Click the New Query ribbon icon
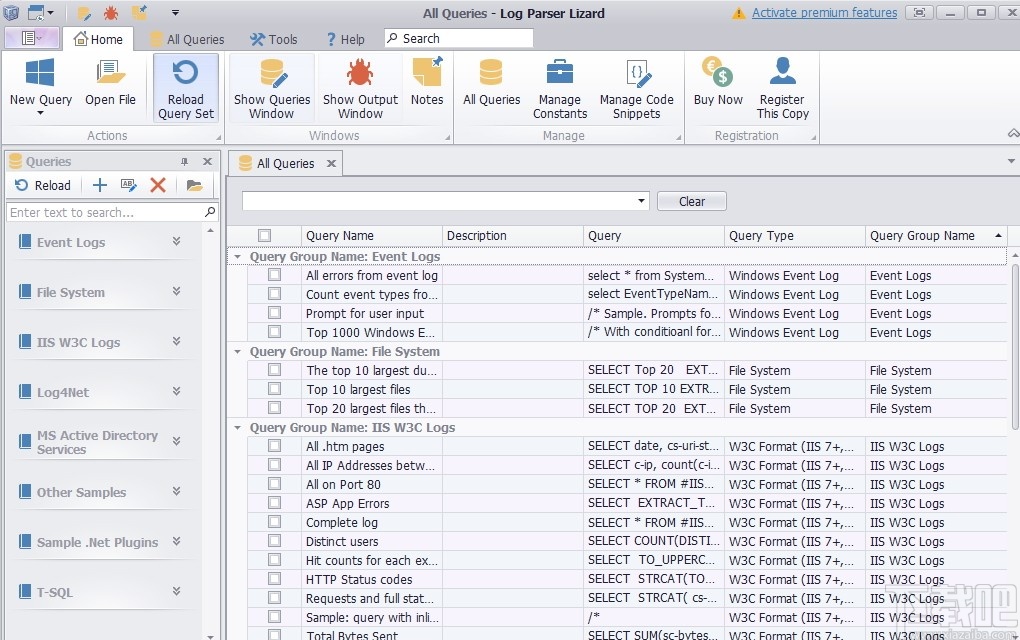1020x640 pixels. tap(40, 73)
